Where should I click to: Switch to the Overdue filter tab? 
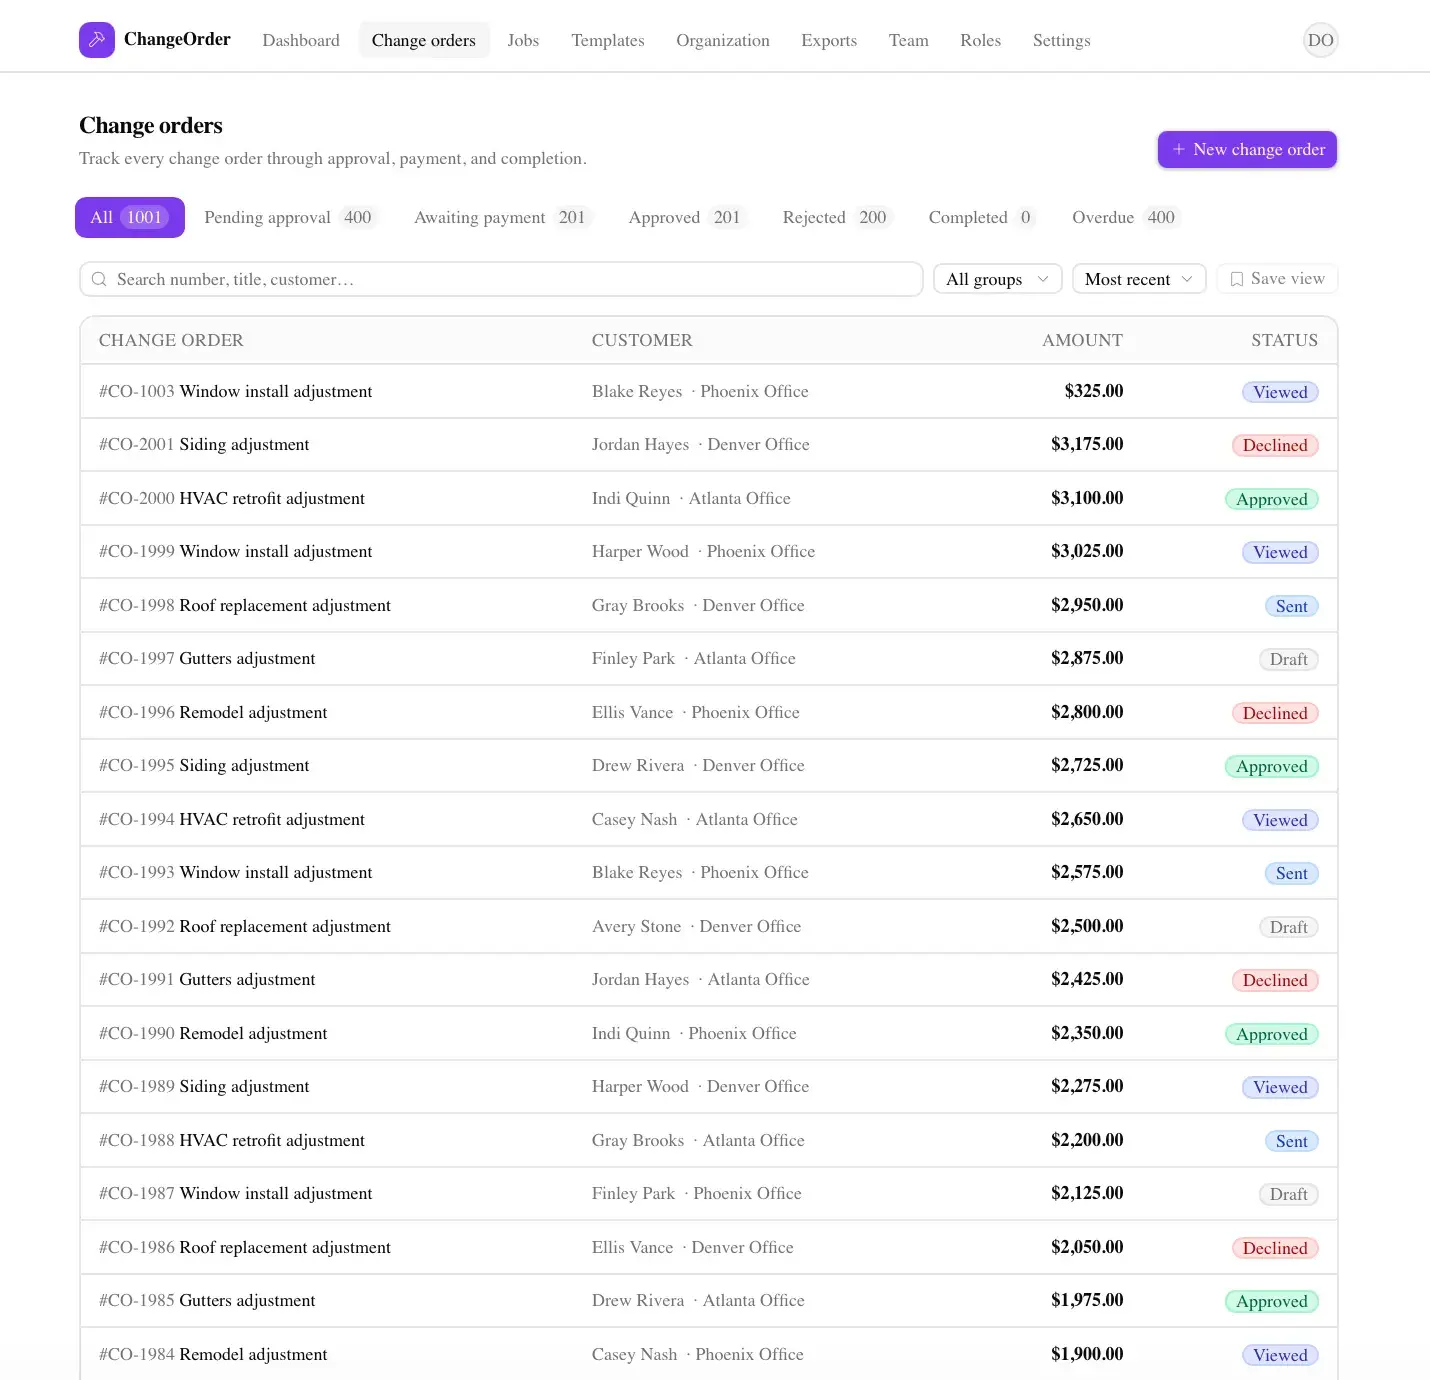(1125, 217)
